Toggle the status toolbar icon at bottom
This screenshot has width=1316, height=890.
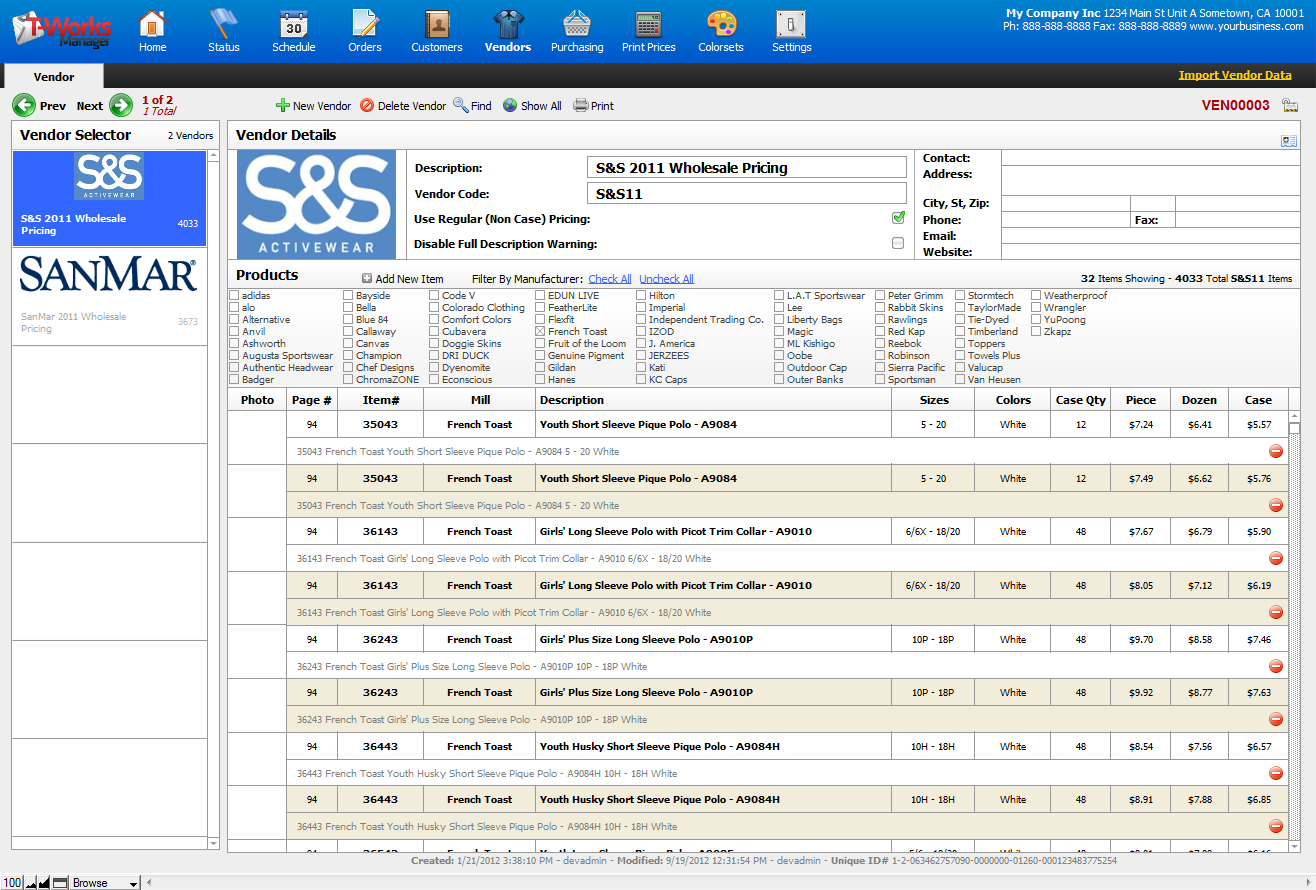coord(60,882)
